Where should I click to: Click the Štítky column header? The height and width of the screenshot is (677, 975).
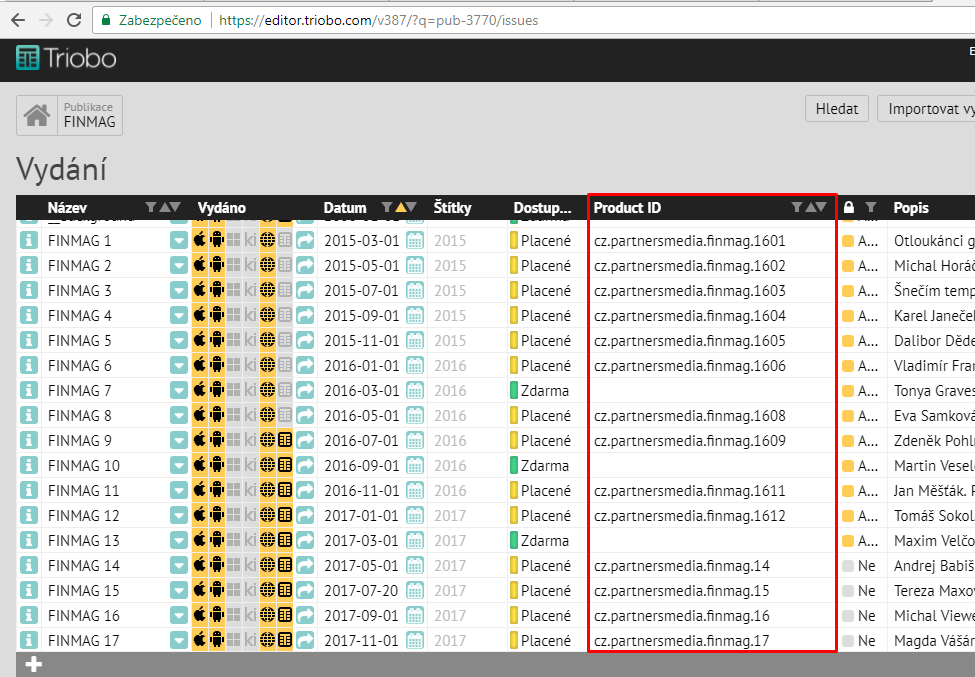pyautogui.click(x=452, y=208)
